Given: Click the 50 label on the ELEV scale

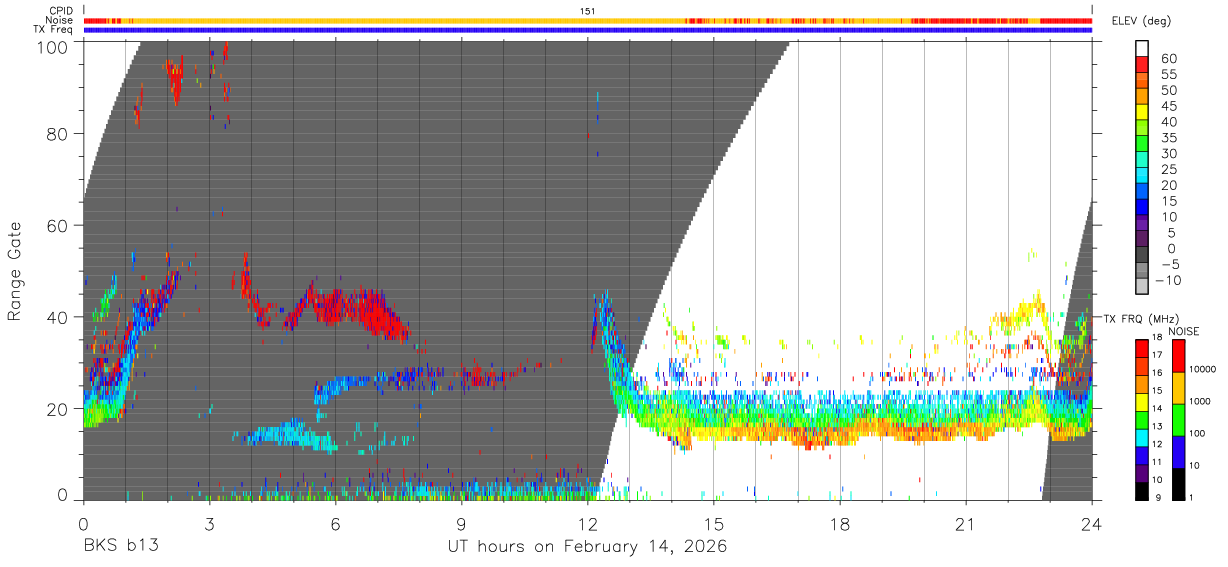Looking at the screenshot, I should (1167, 89).
